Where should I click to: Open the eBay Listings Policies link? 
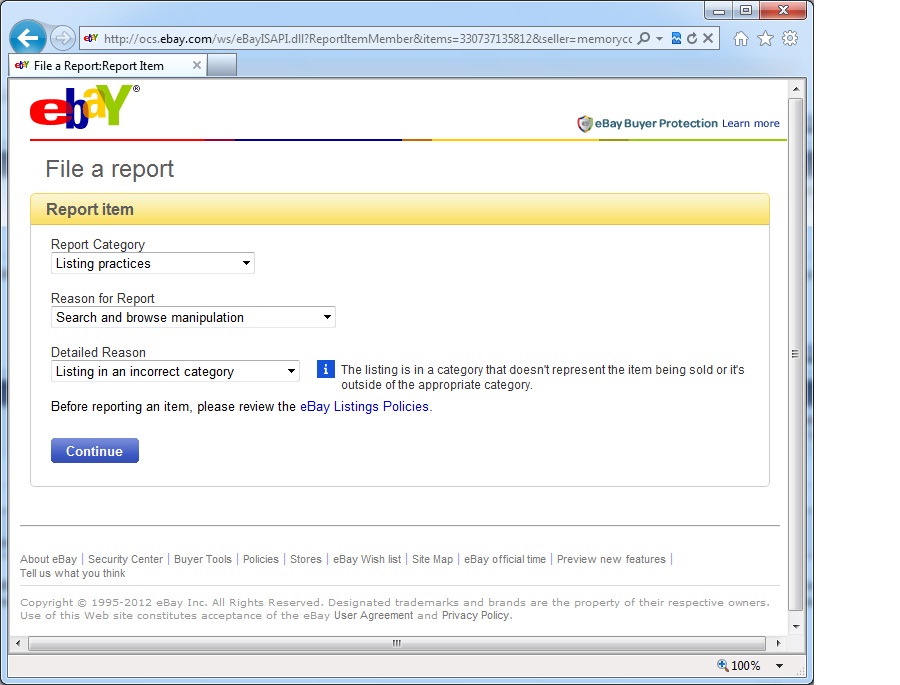[364, 407]
